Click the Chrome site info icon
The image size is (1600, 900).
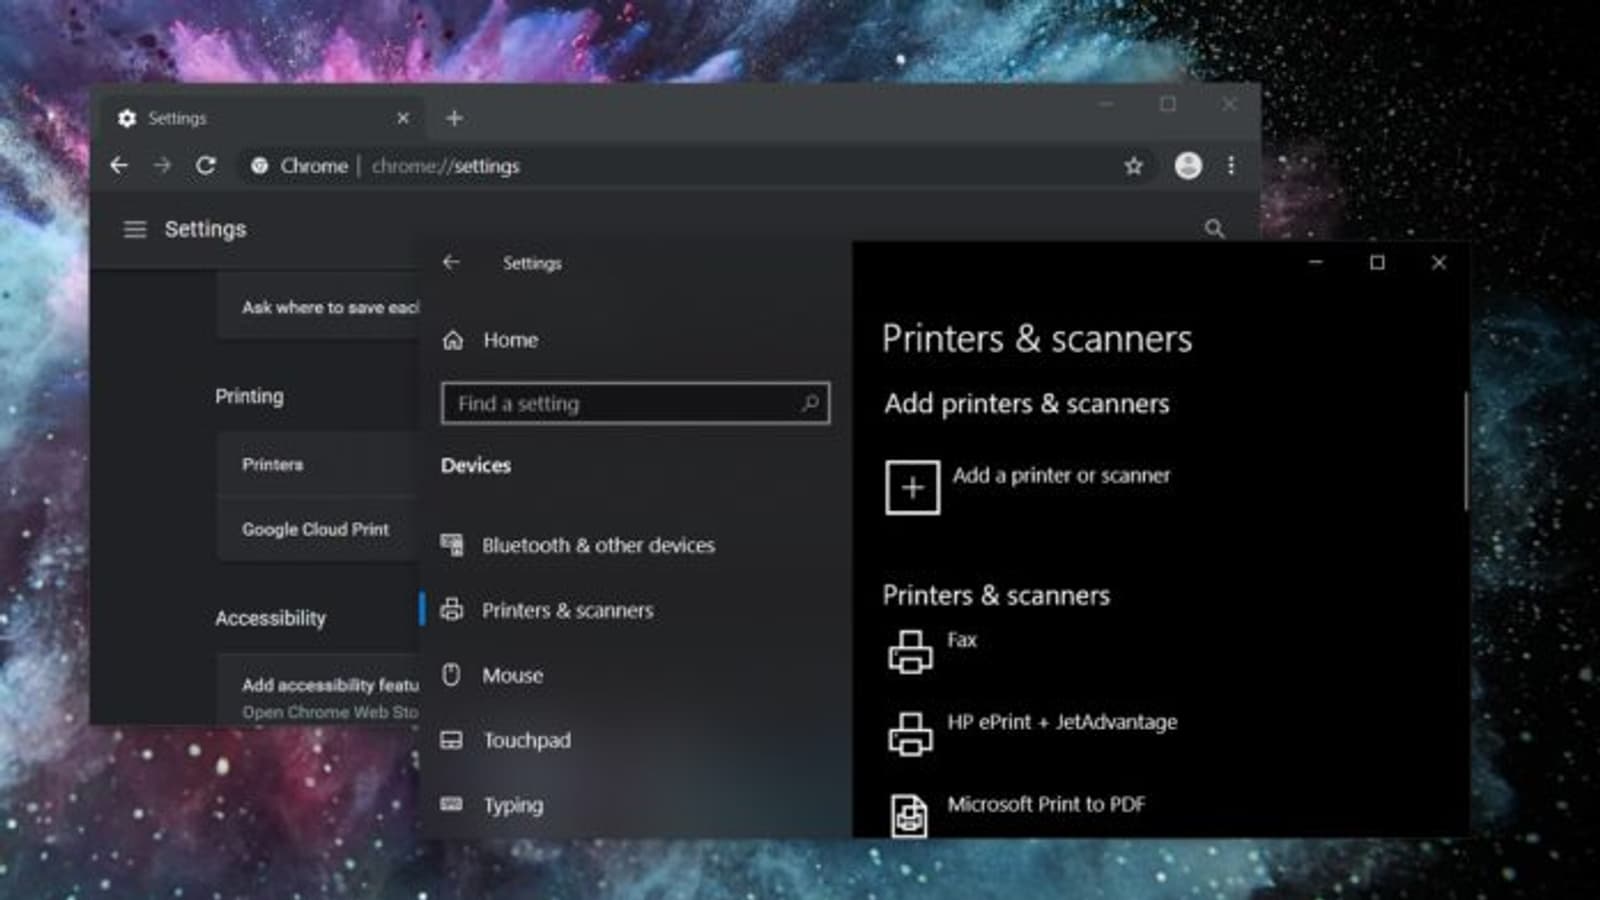tap(259, 166)
